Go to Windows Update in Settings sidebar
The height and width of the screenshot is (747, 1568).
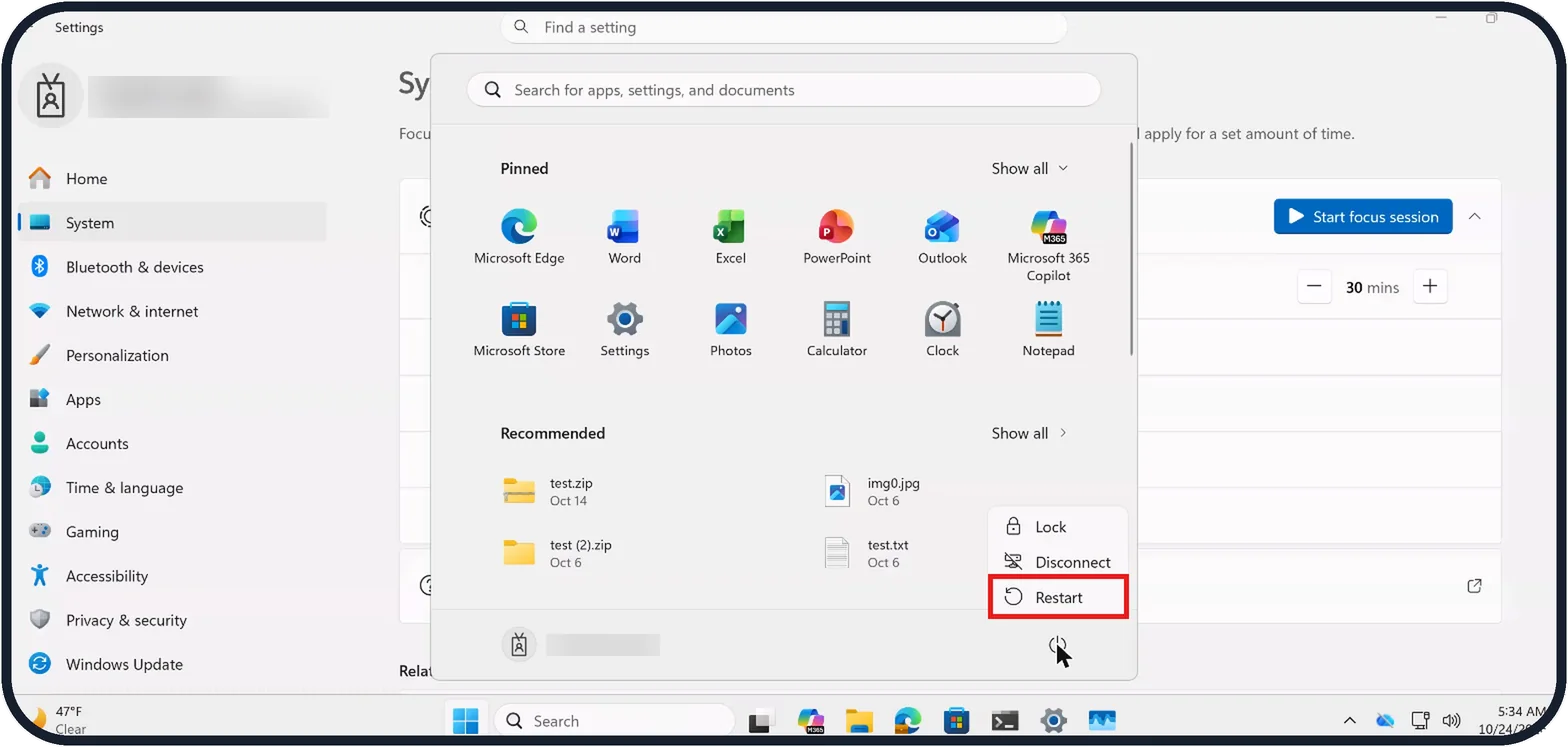tap(172, 664)
